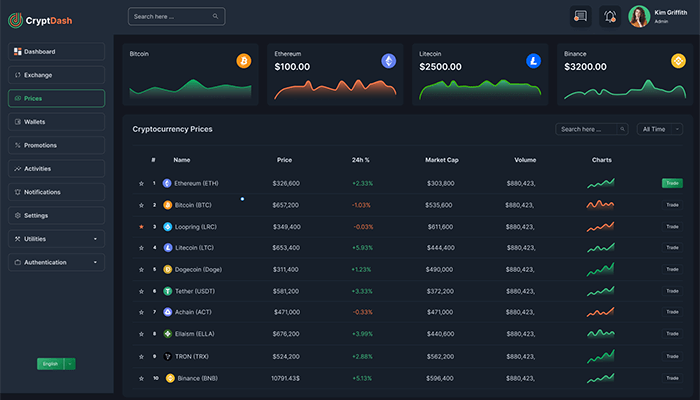Click the Bitcoin card icon
The height and width of the screenshot is (400, 700).
click(x=244, y=61)
